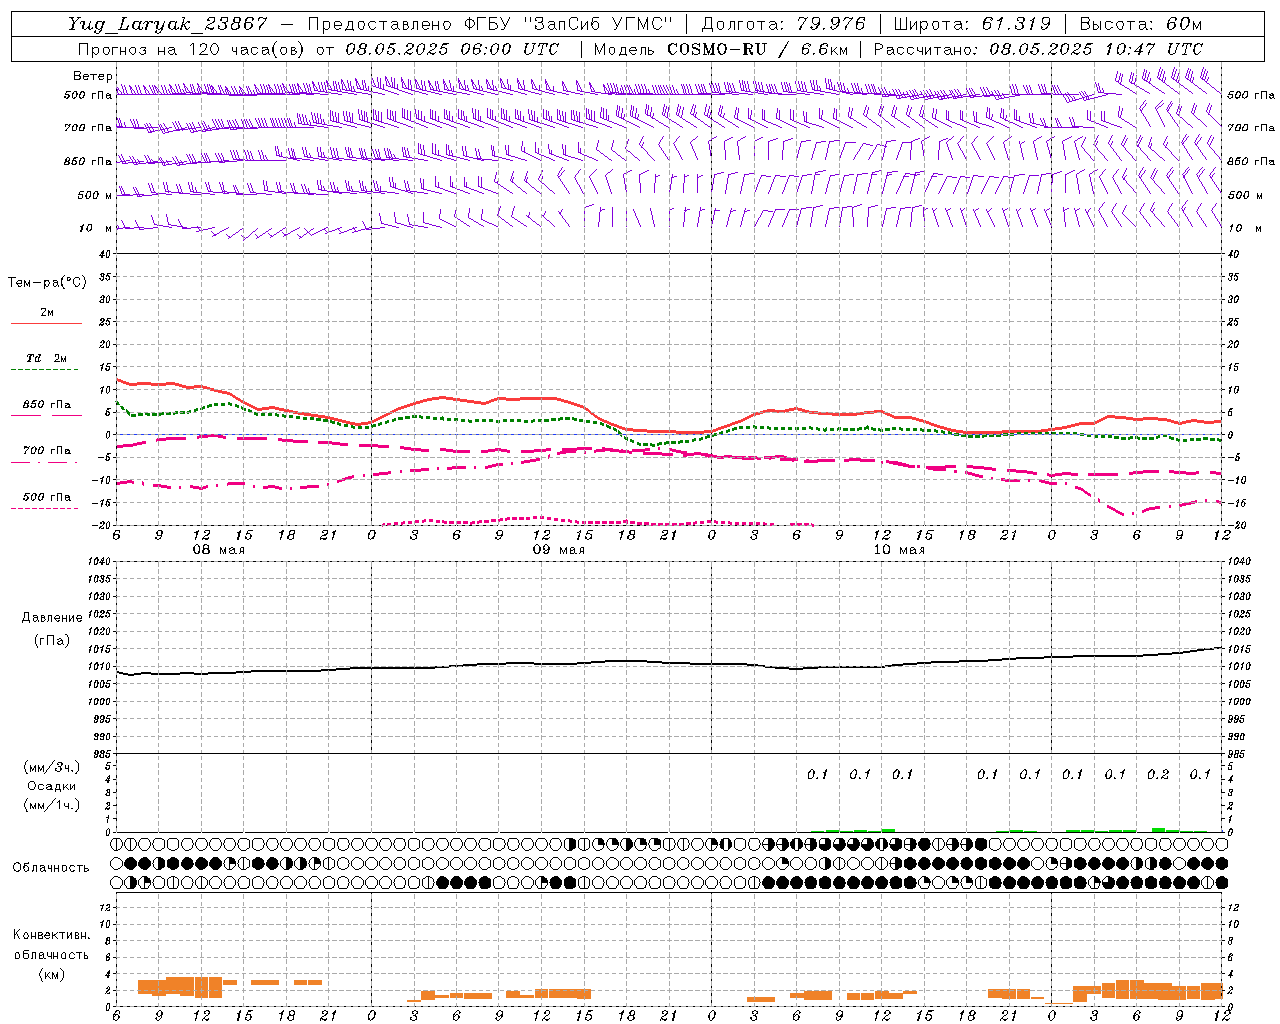The image size is (1280, 1024).
Task: Click the Конвективн. convective cloud label
Action: (x=51, y=935)
